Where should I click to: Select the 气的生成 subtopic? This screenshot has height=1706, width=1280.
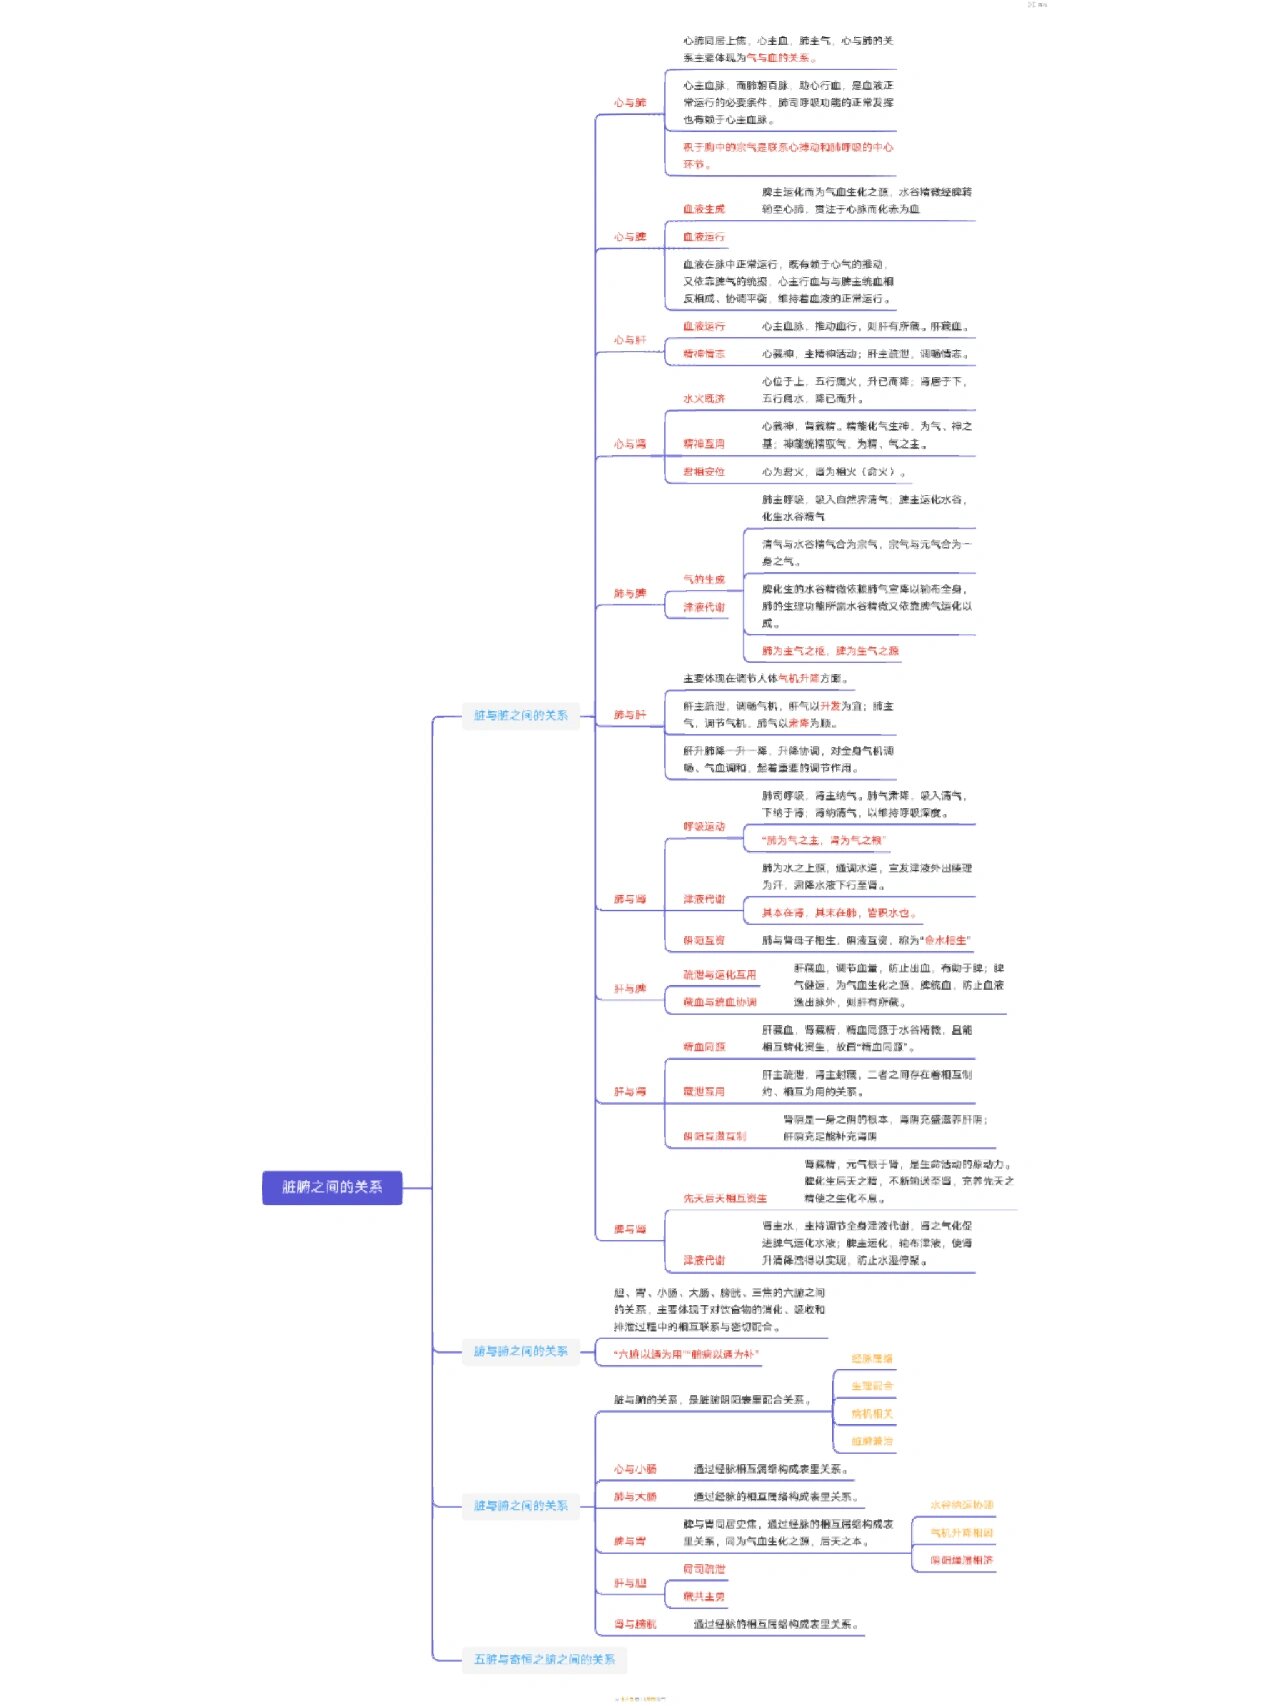pyautogui.click(x=704, y=580)
